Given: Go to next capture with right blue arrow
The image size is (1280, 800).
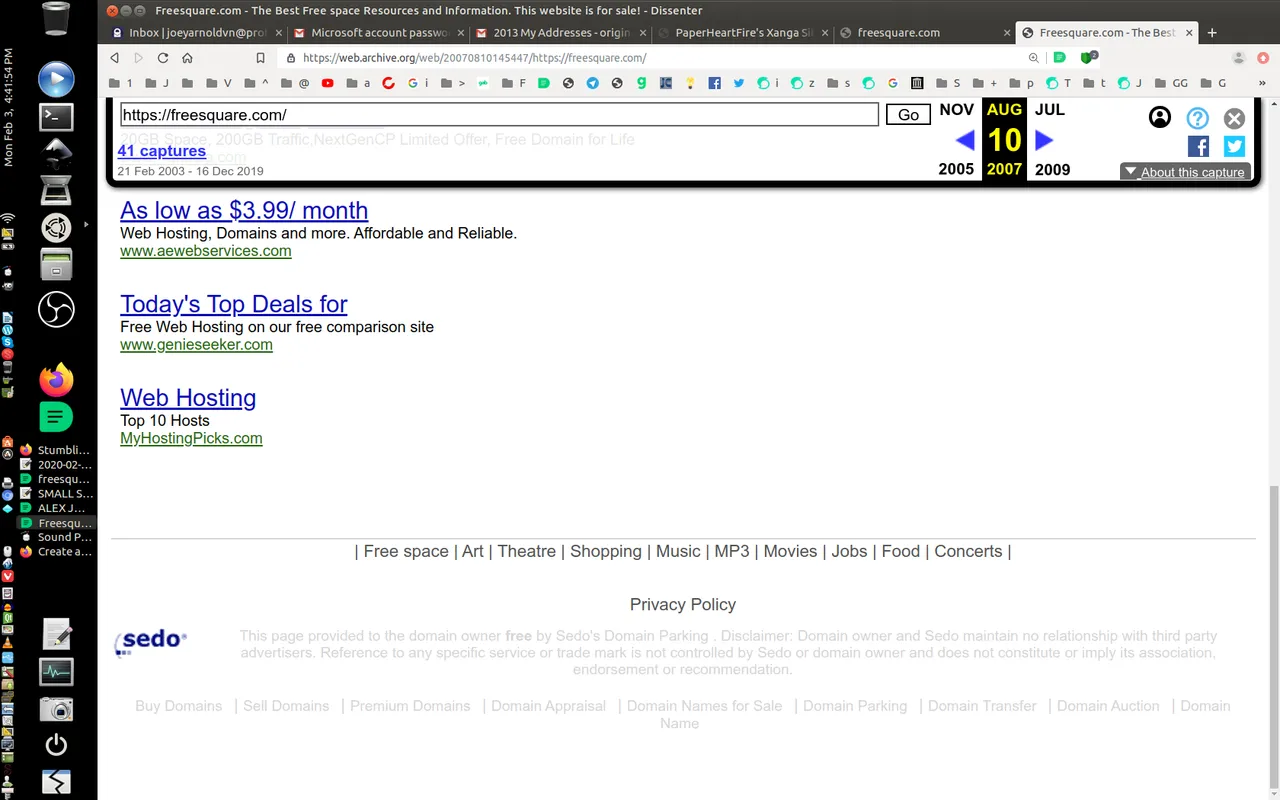Looking at the screenshot, I should [1044, 140].
